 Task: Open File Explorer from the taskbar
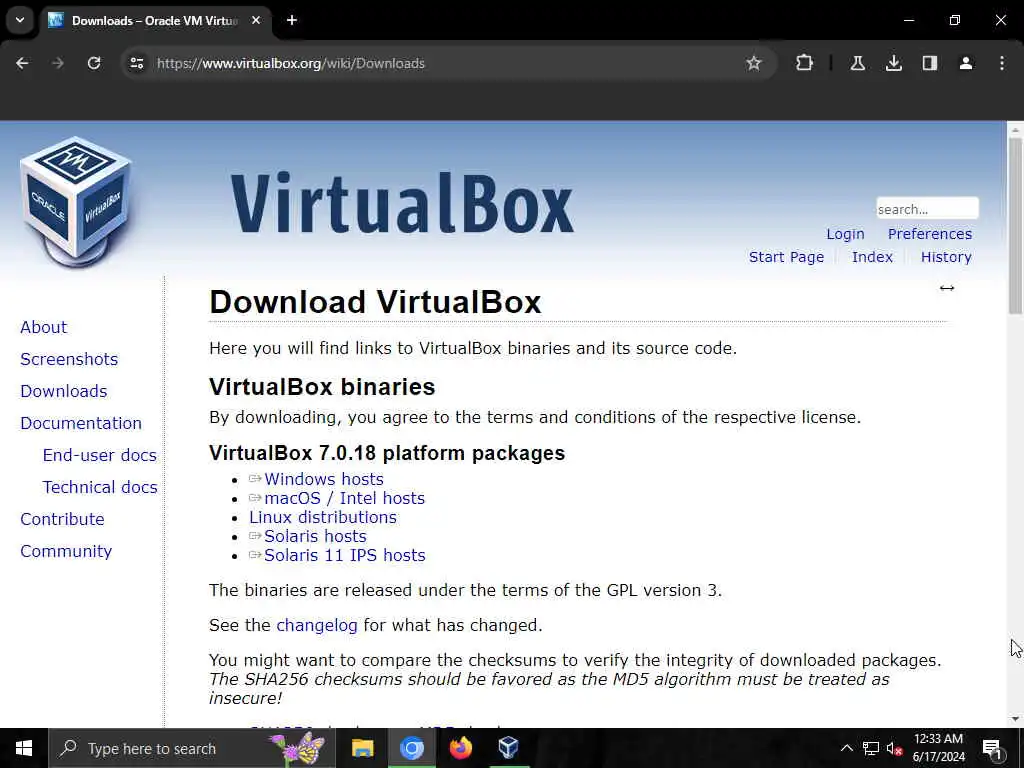coord(362,748)
